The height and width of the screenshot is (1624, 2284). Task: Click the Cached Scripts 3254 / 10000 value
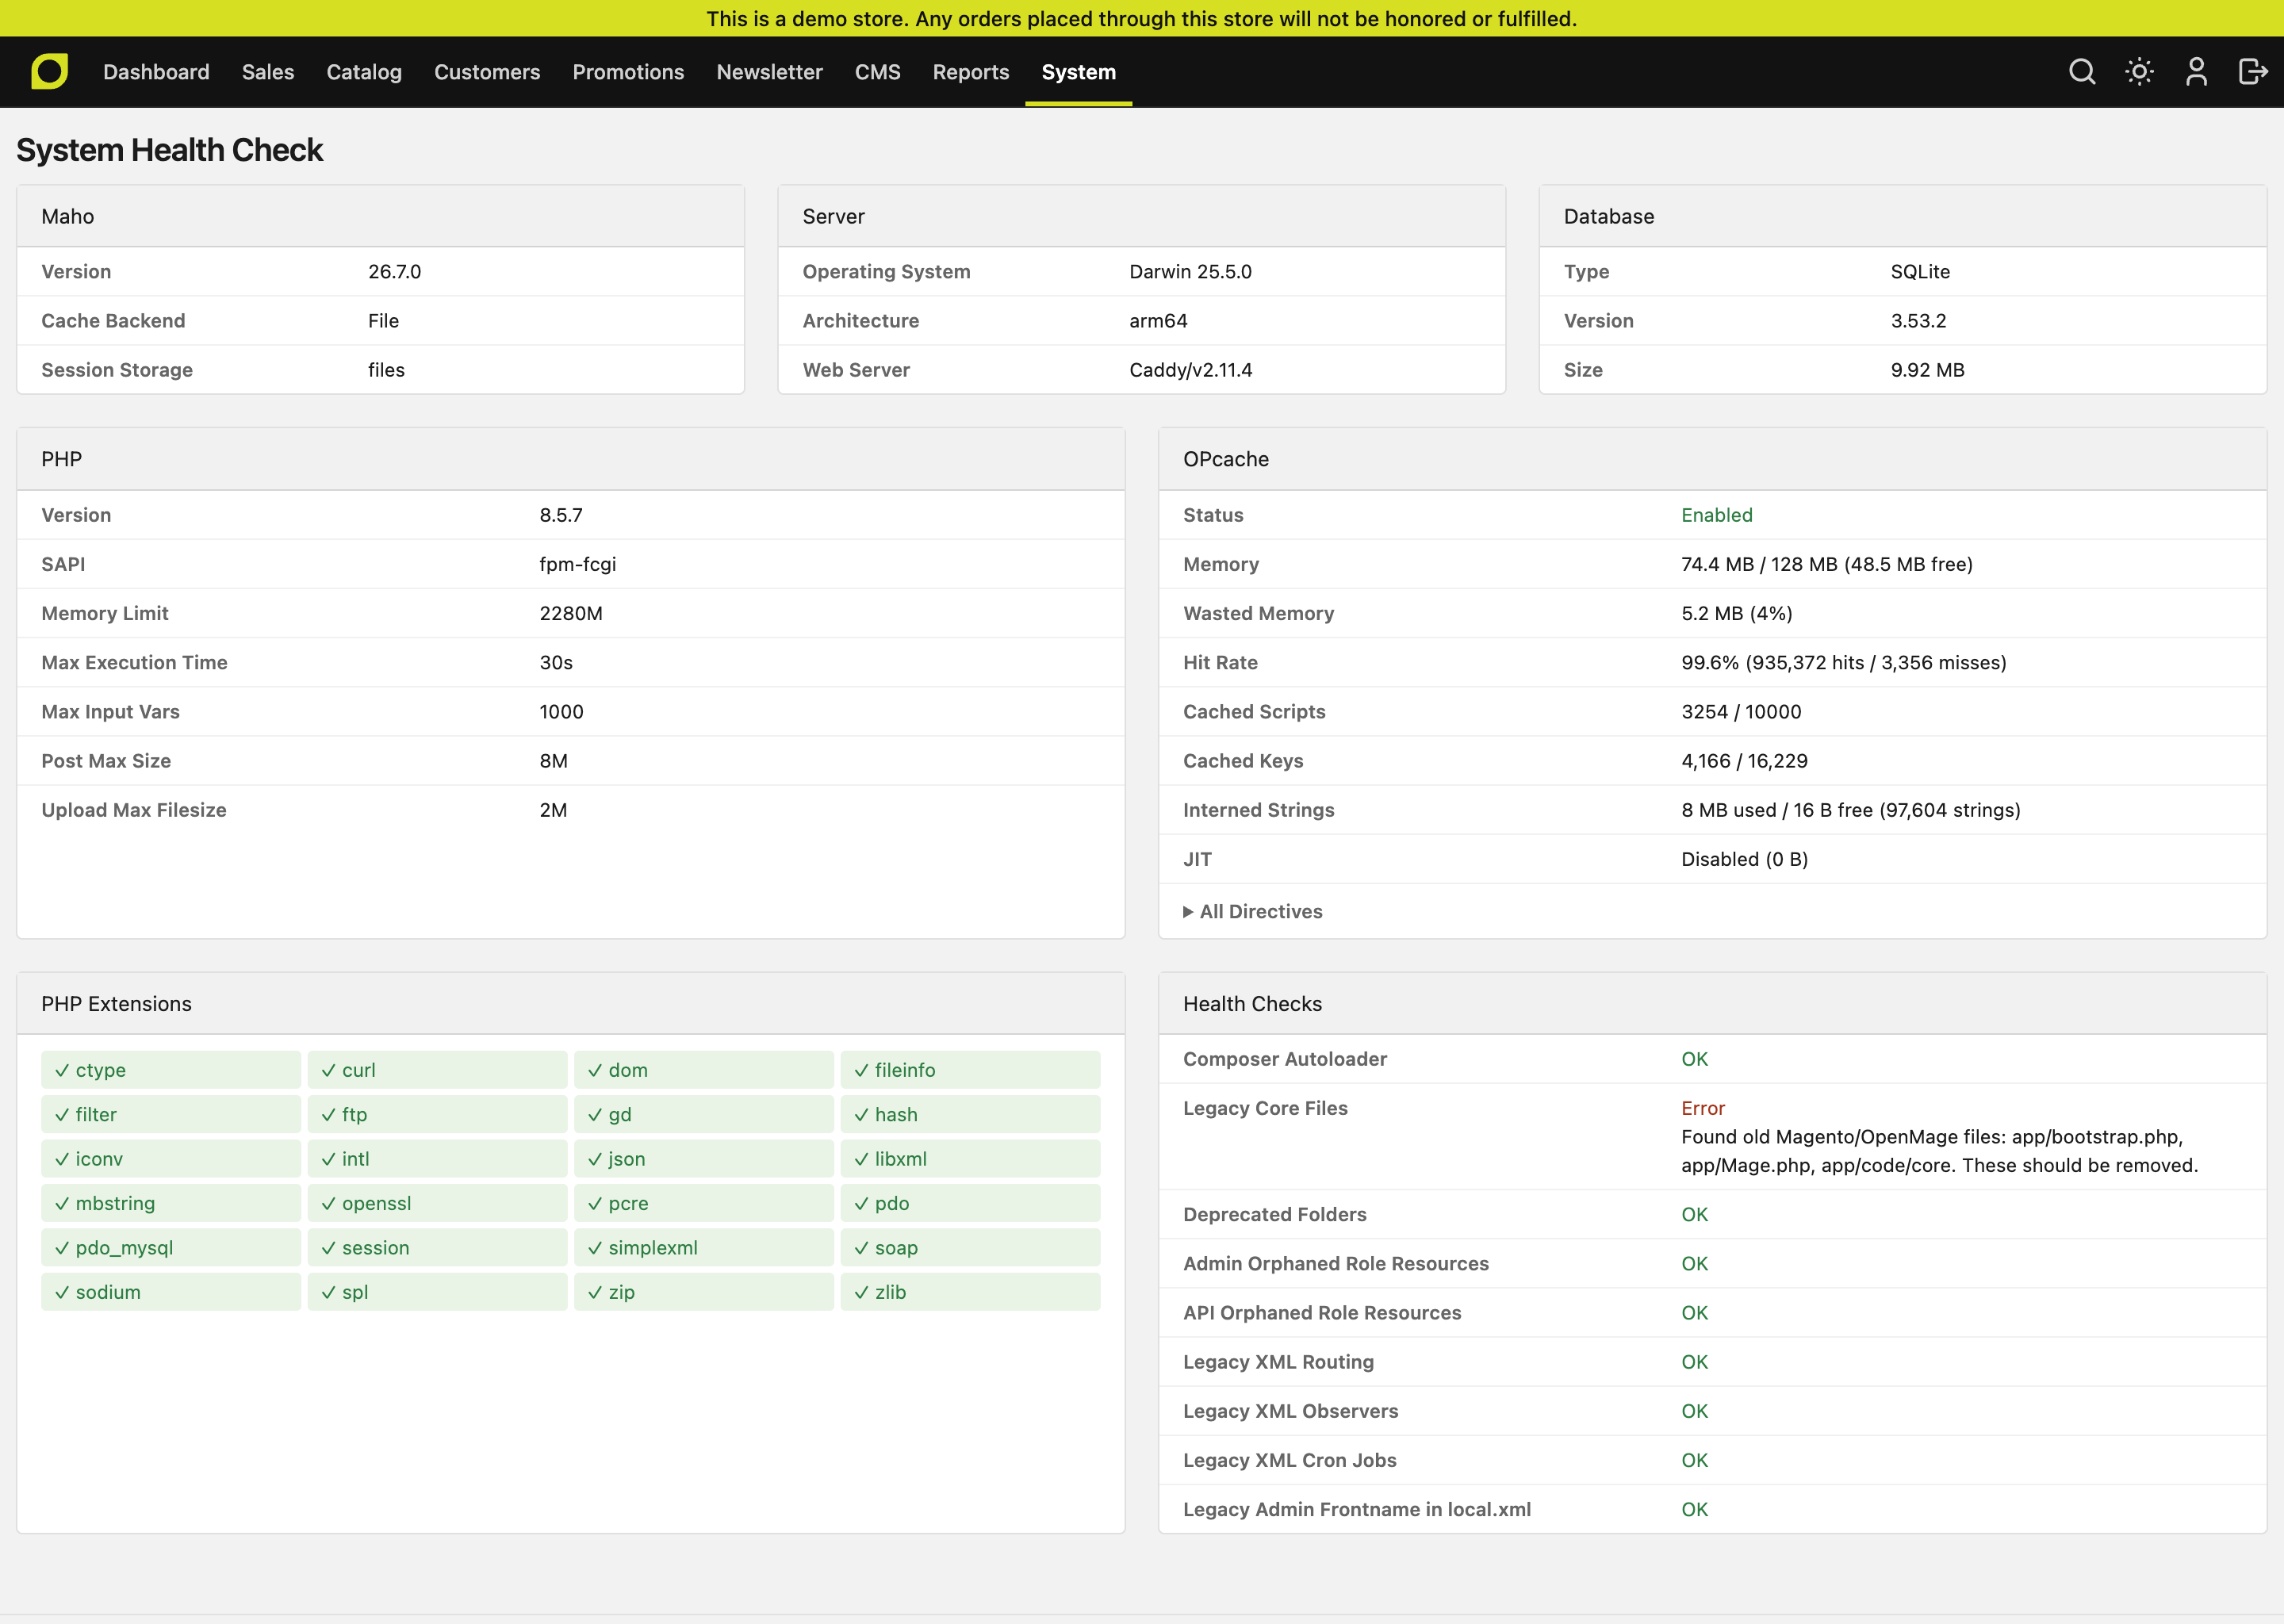point(1741,712)
